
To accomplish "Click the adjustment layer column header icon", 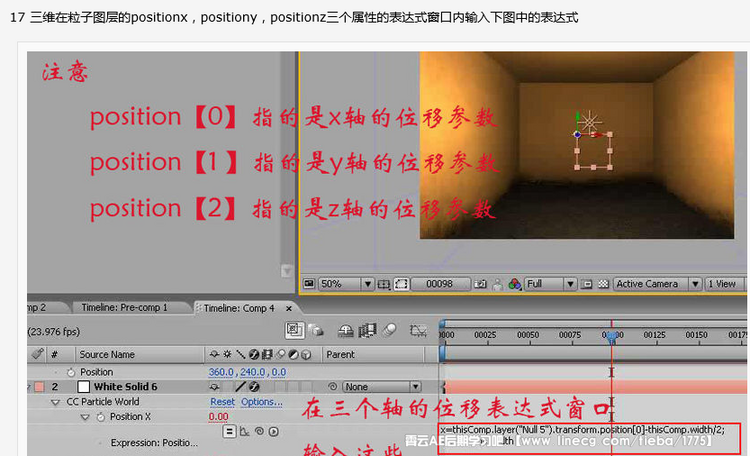I will point(294,355).
